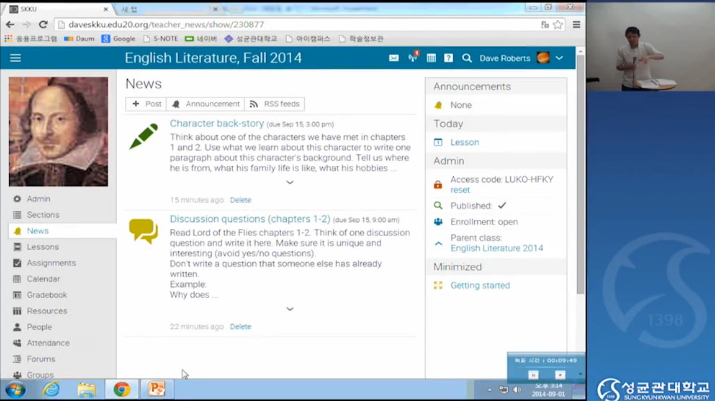Open the calendar grid icon in header
The height and width of the screenshot is (401, 715).
tap(431, 58)
